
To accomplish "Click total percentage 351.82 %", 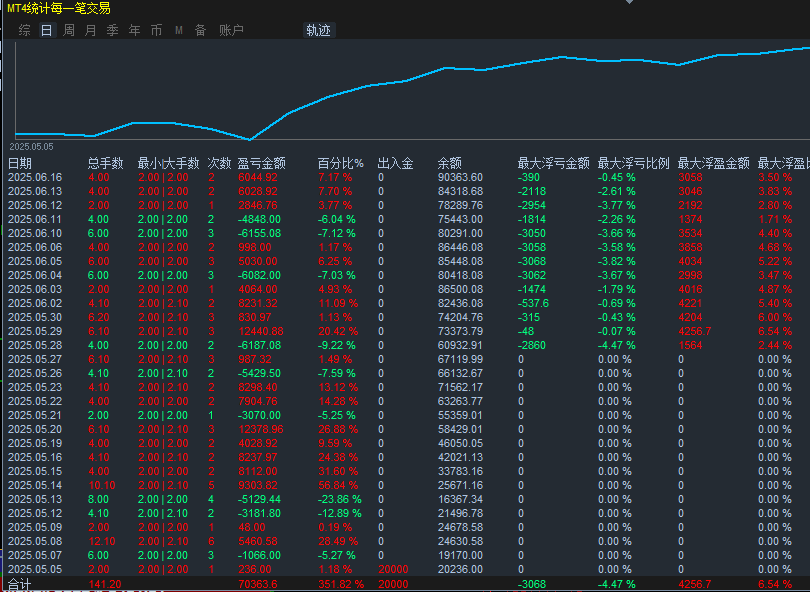I will click(341, 584).
